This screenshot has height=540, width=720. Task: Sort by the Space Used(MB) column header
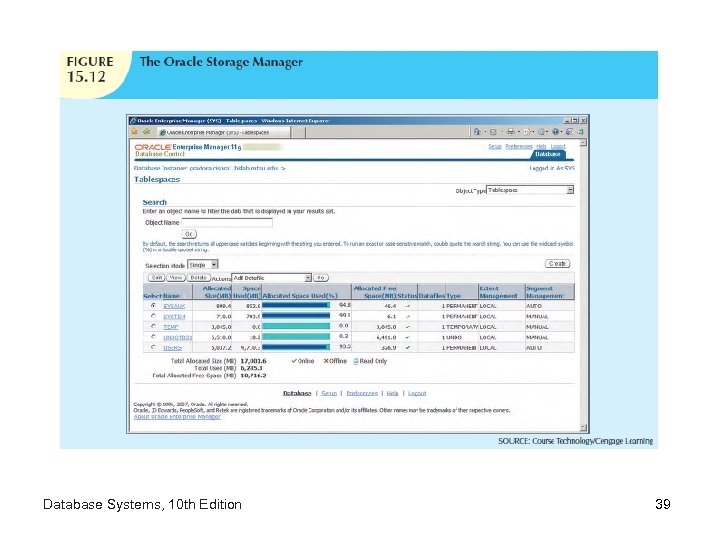coord(247,292)
